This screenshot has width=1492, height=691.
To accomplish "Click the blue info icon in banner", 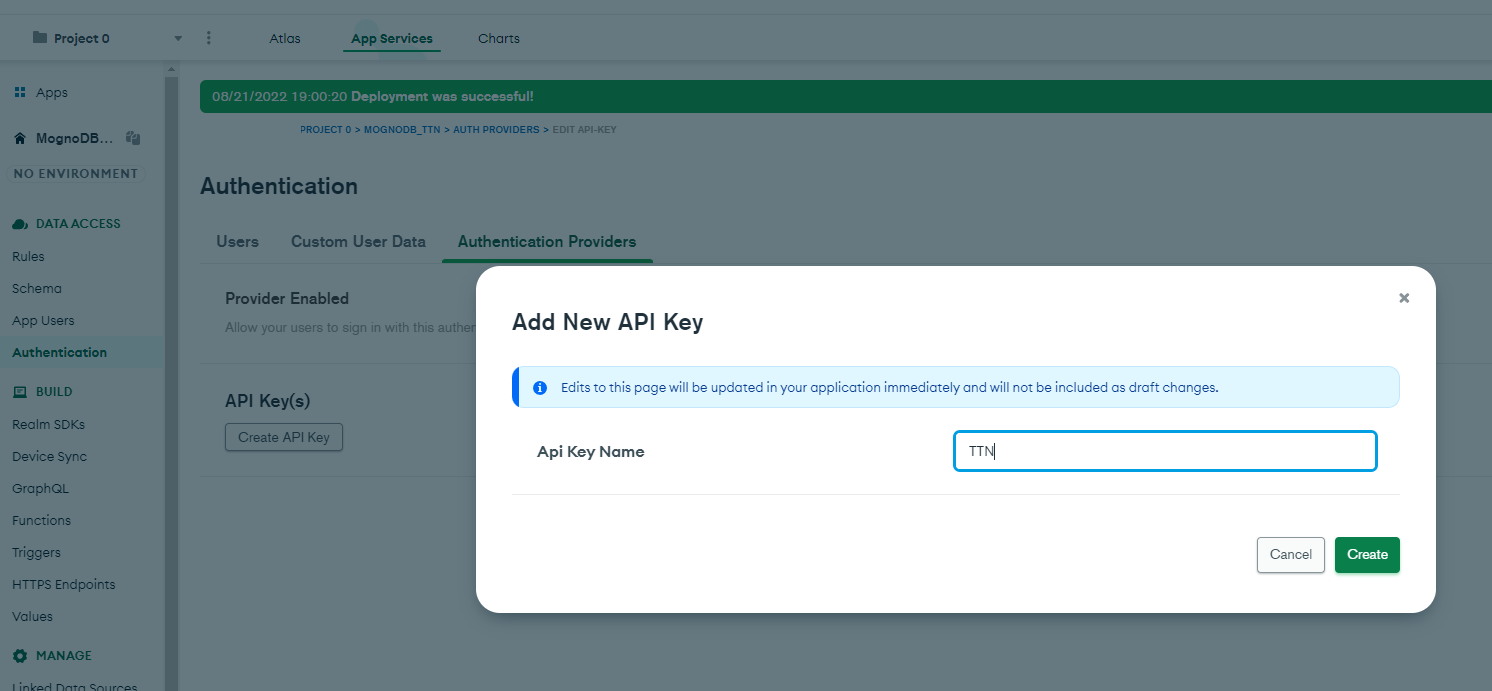I will (x=540, y=388).
